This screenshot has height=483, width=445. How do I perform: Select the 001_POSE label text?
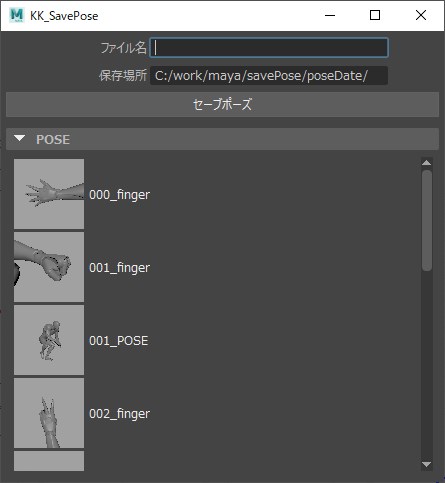pos(119,341)
